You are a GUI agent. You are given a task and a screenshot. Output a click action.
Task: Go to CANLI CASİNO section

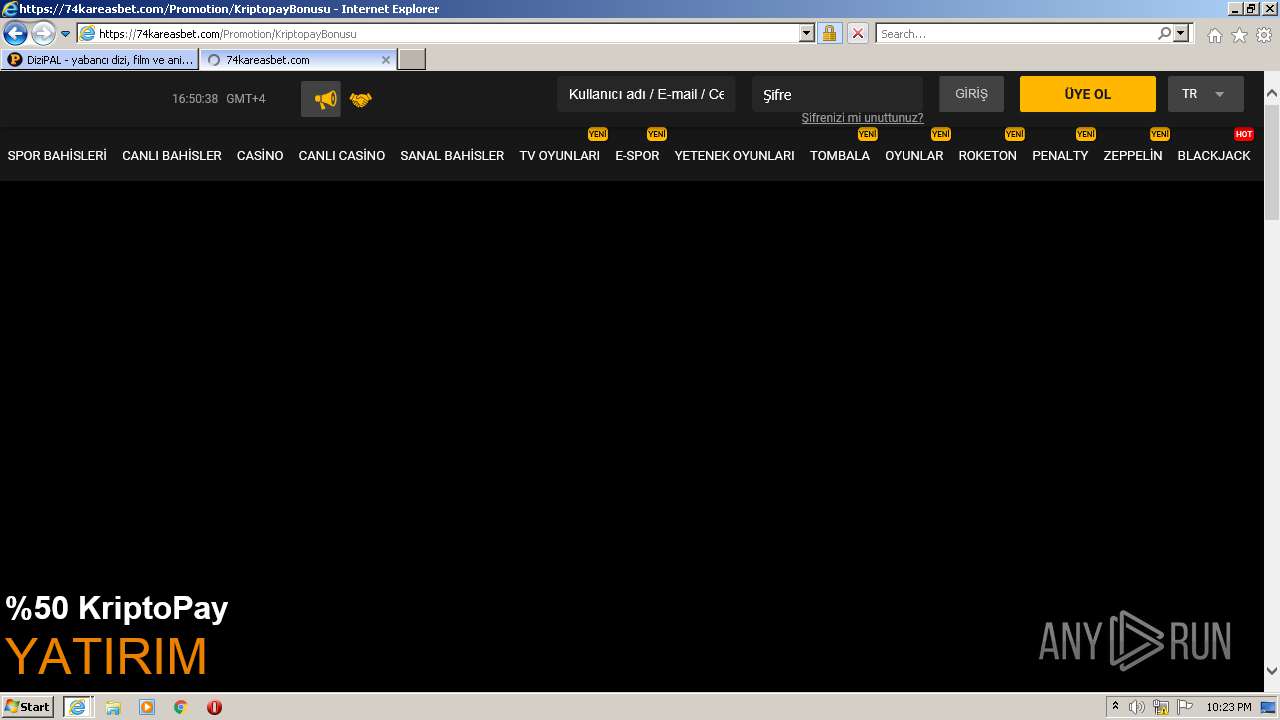pos(342,156)
